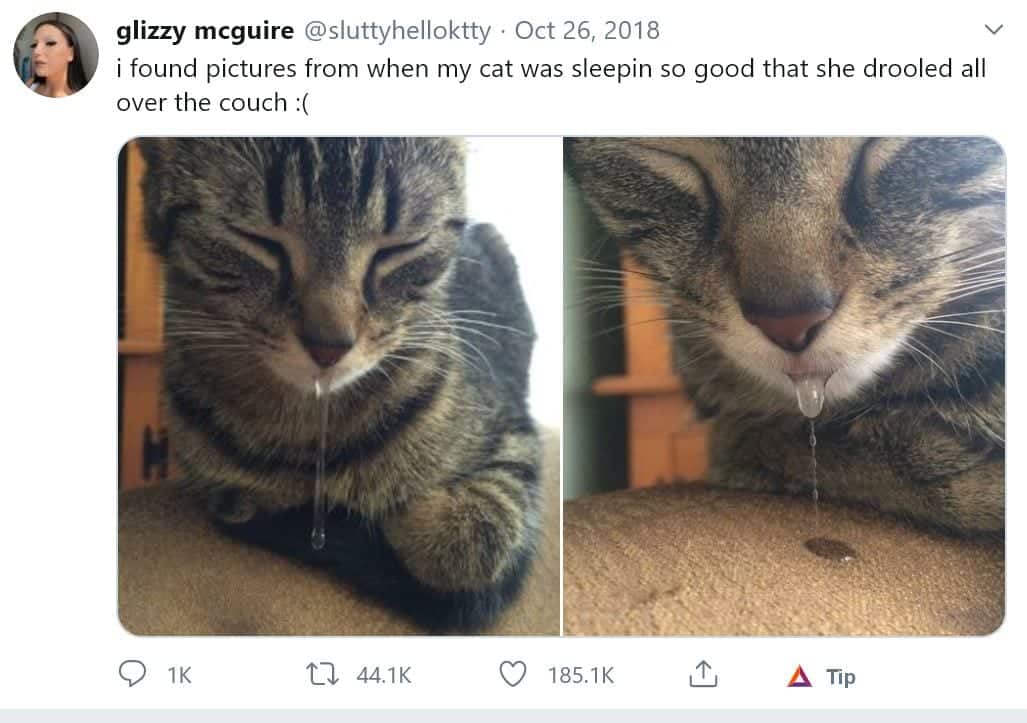
Task: Click the tweet text about drooling cat
Action: (551, 85)
